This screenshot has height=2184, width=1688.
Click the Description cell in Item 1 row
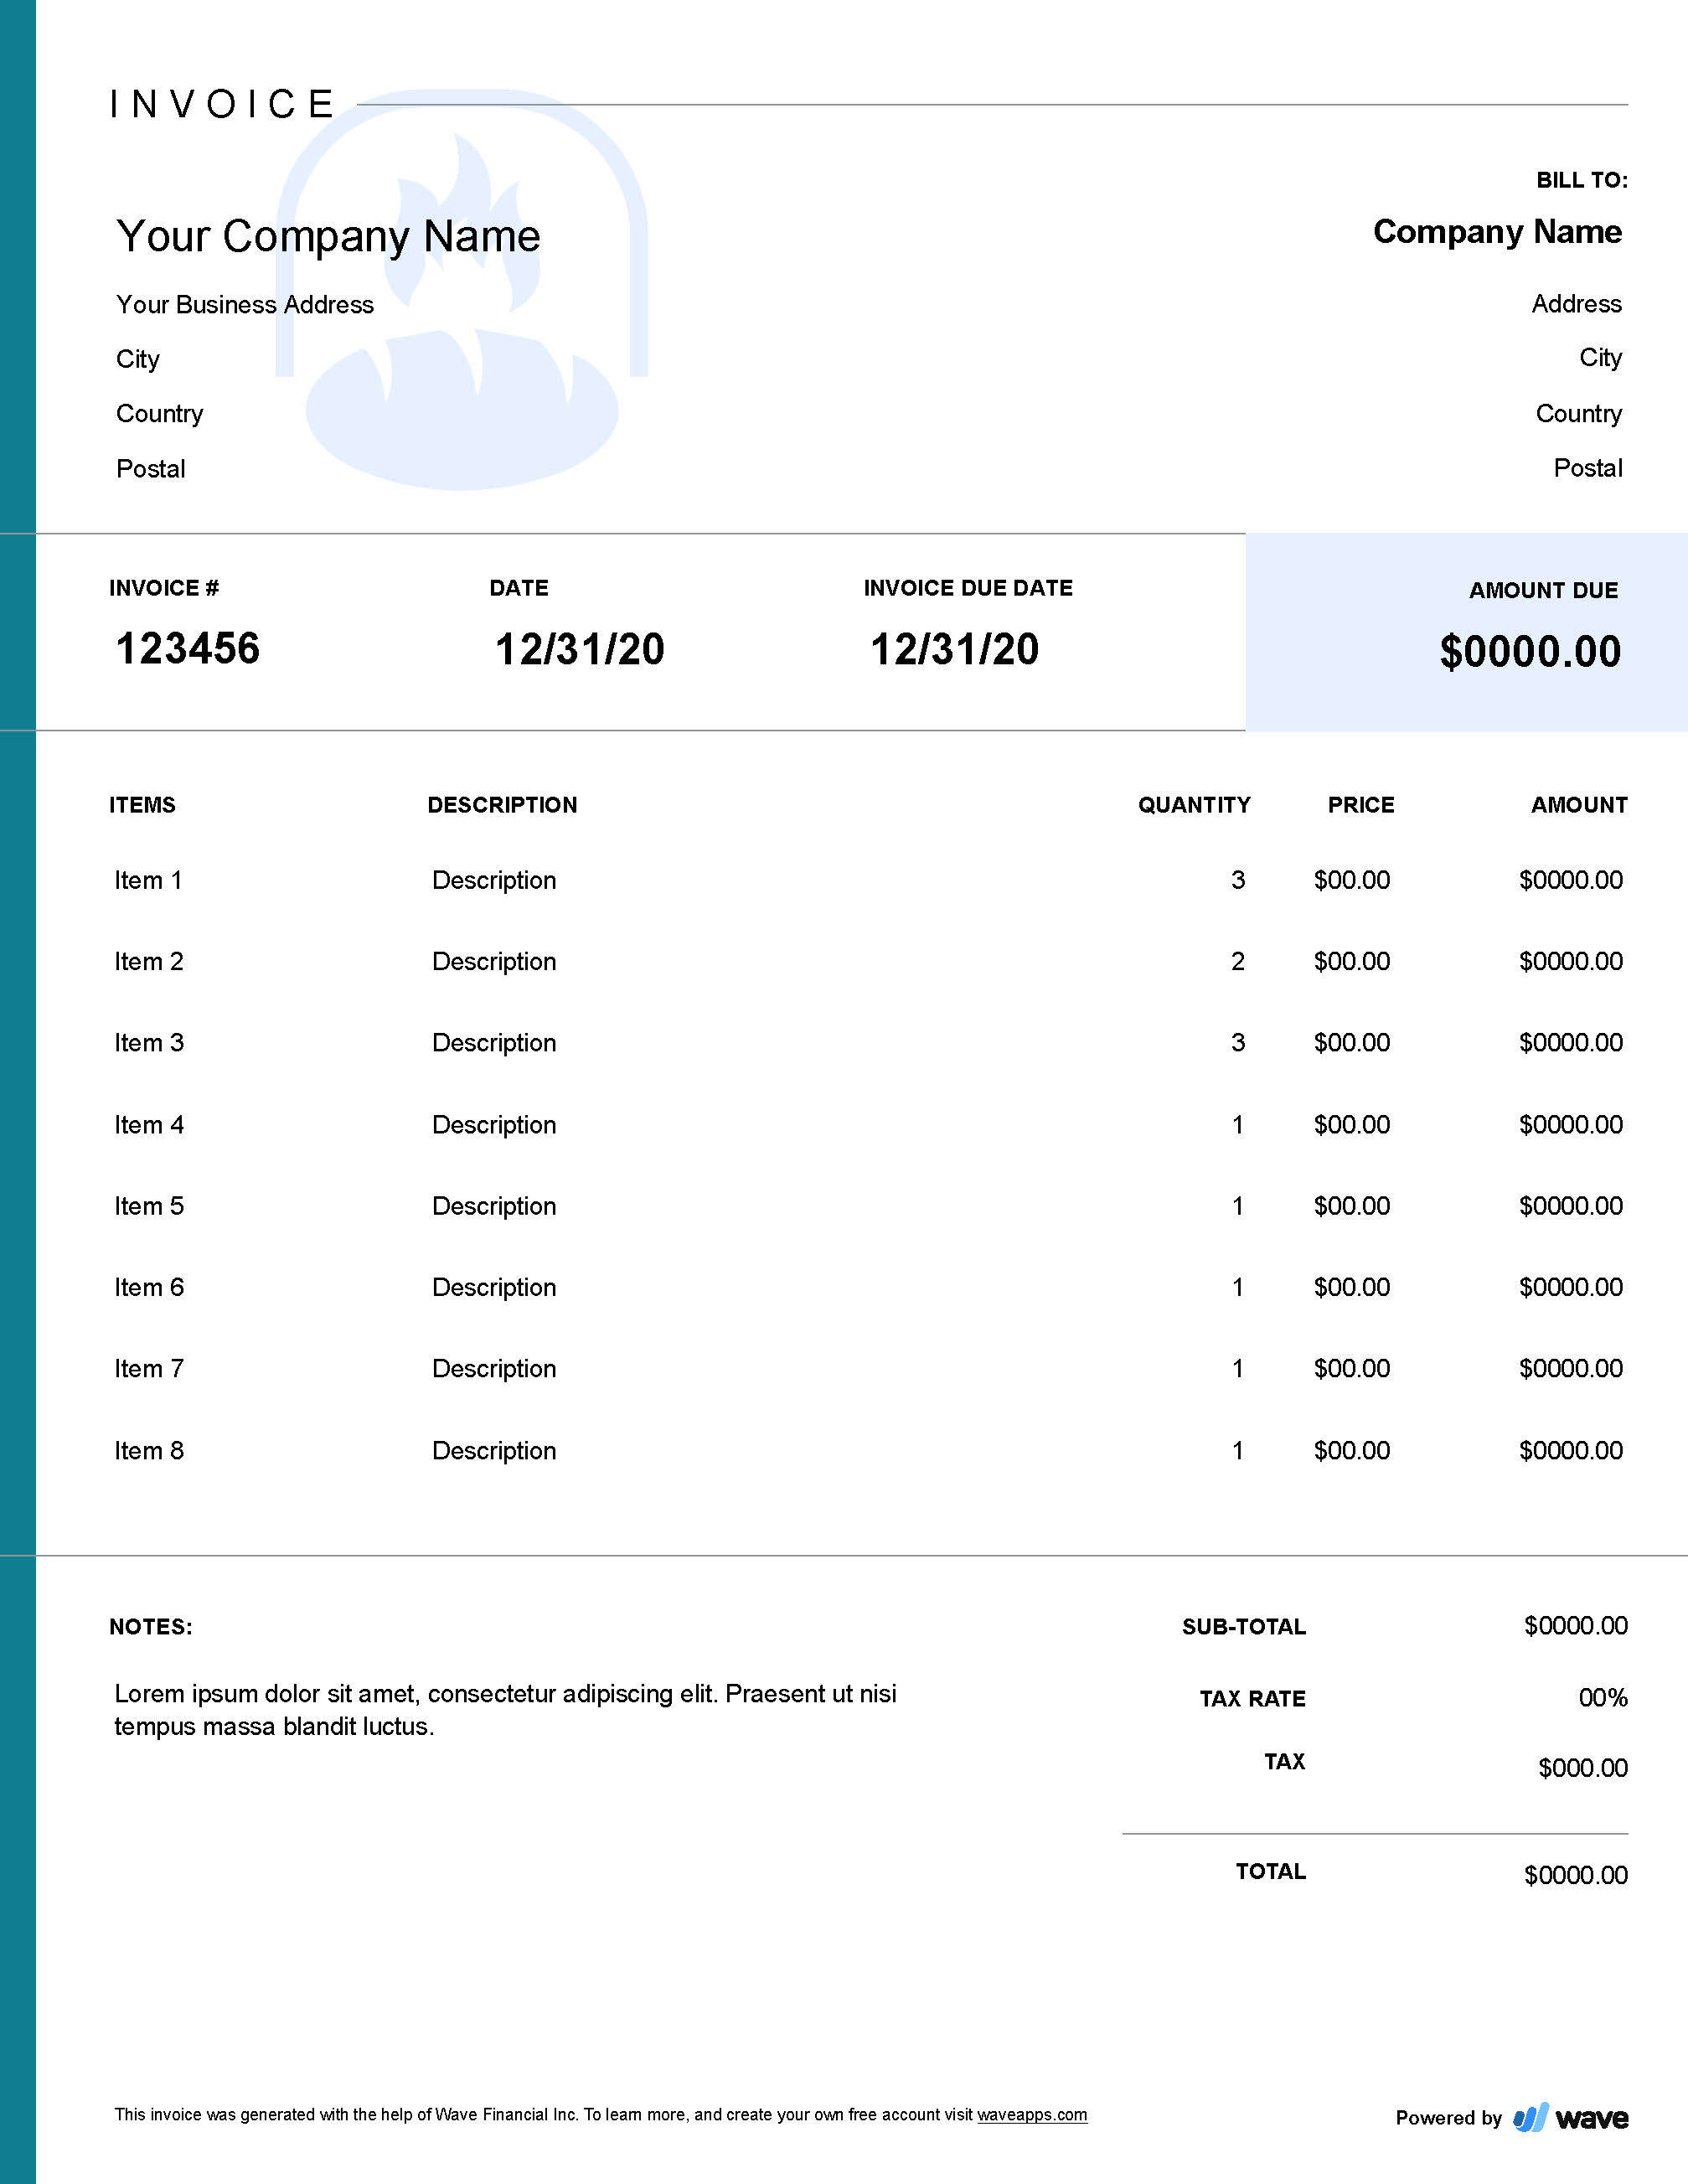(x=494, y=880)
